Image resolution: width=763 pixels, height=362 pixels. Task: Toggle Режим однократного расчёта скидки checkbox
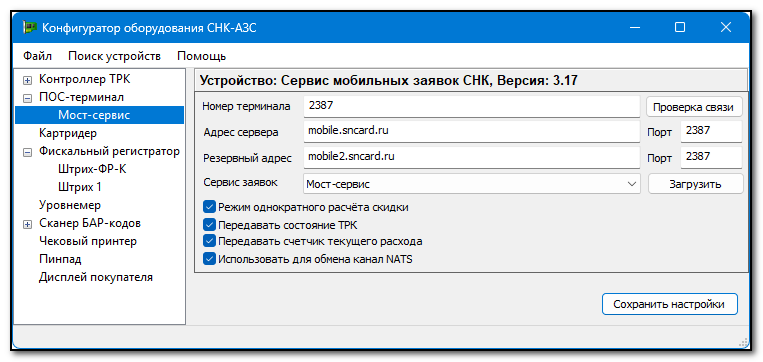click(x=209, y=207)
